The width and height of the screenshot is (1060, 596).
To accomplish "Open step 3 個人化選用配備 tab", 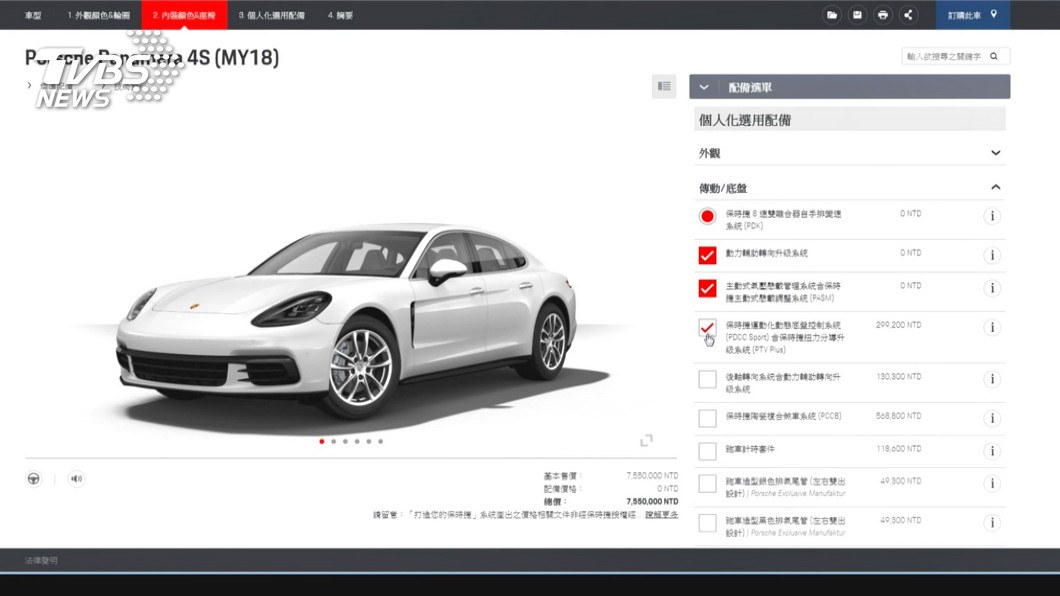I will click(x=271, y=15).
